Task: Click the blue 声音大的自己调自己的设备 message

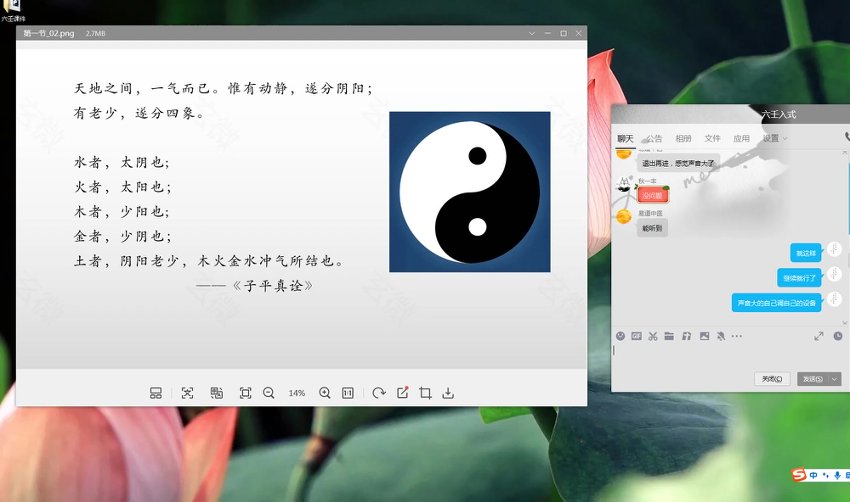Action: tap(777, 303)
